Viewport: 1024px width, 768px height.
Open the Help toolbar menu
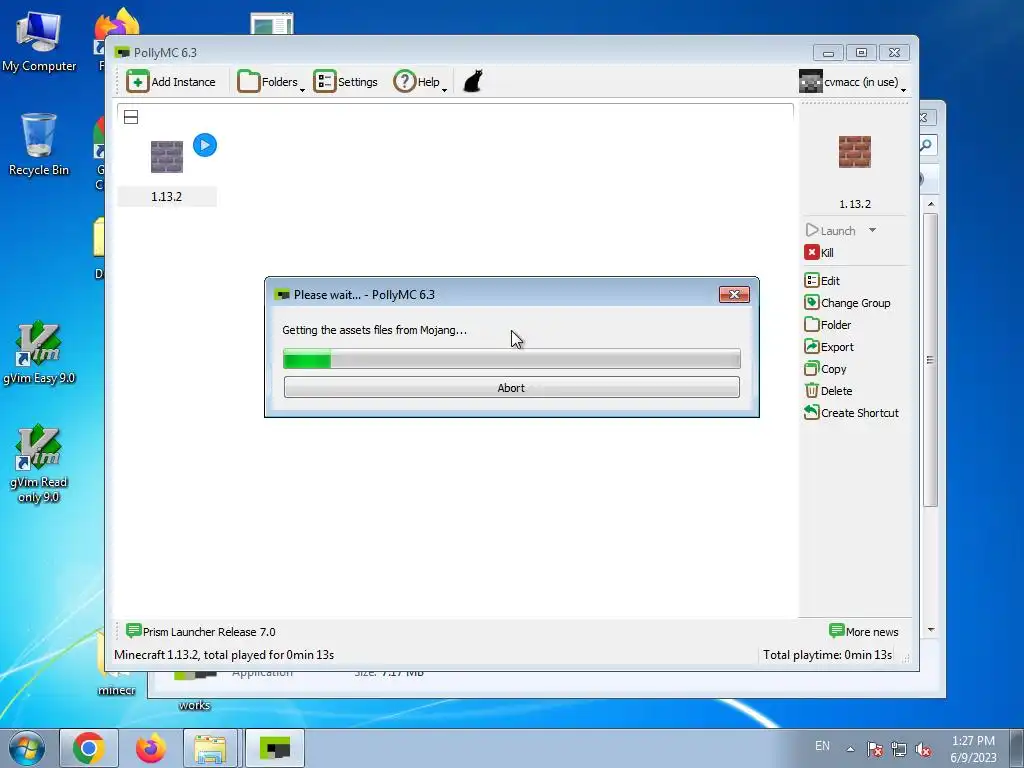(x=420, y=82)
